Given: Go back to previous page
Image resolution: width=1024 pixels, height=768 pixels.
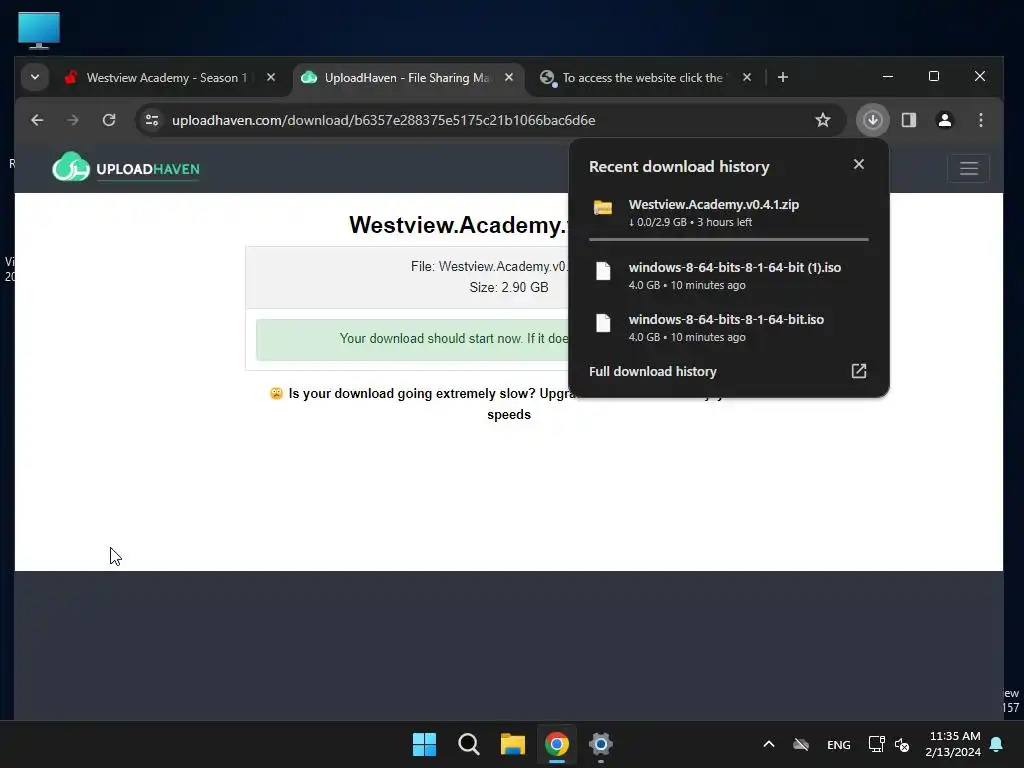Looking at the screenshot, I should tap(37, 120).
